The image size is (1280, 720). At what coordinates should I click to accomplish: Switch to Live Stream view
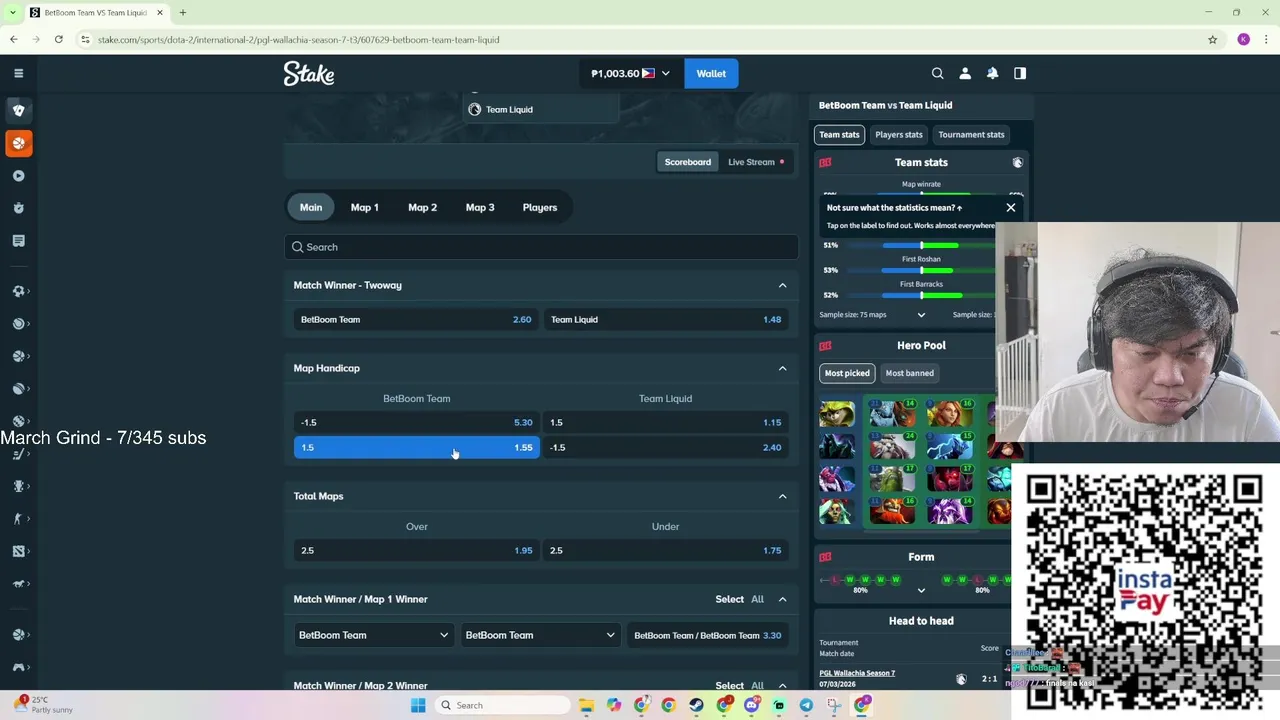pos(756,162)
